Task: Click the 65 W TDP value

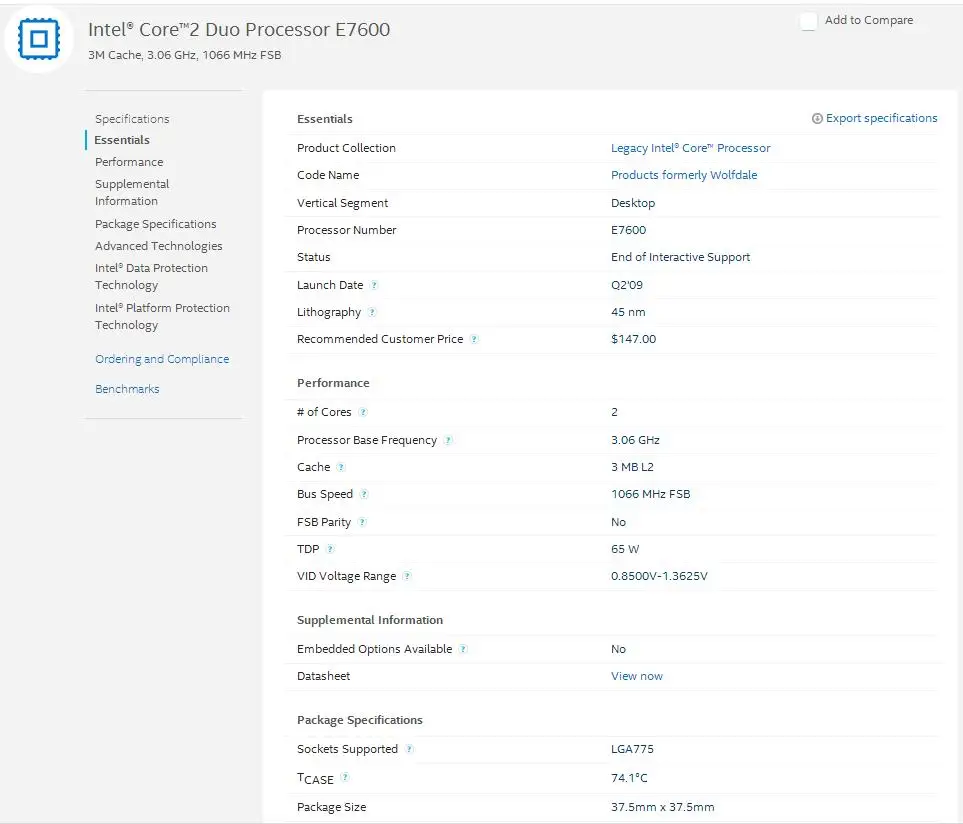Action: coord(625,549)
